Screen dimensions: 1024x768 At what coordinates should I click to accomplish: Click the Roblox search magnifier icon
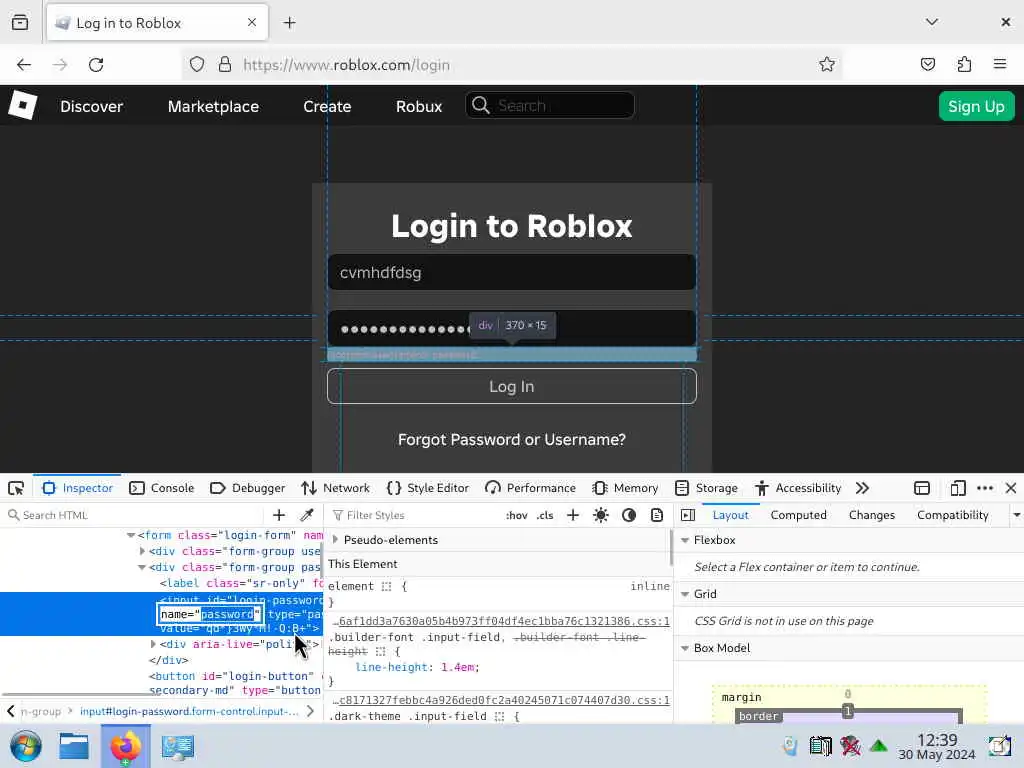coord(481,105)
